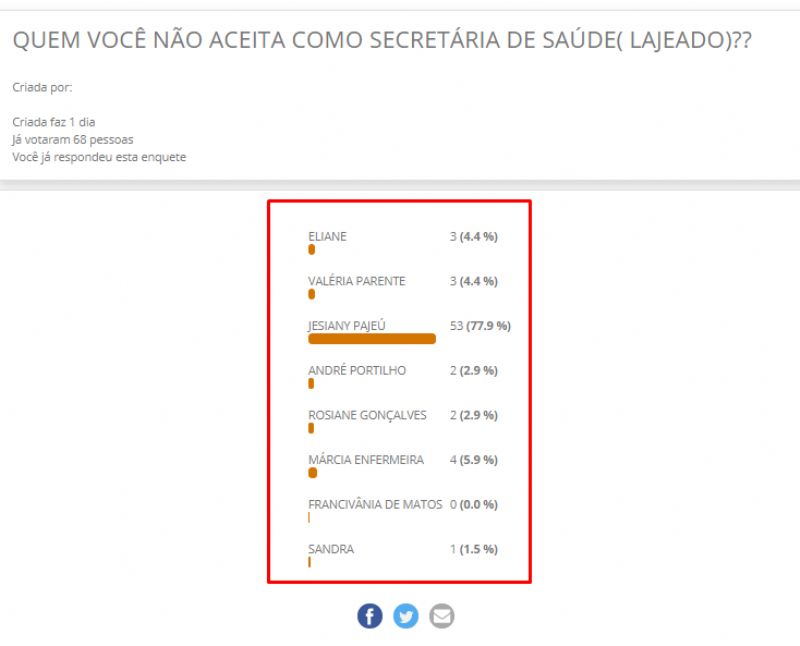
Task: Select the SANDRA poll option
Action: click(331, 549)
